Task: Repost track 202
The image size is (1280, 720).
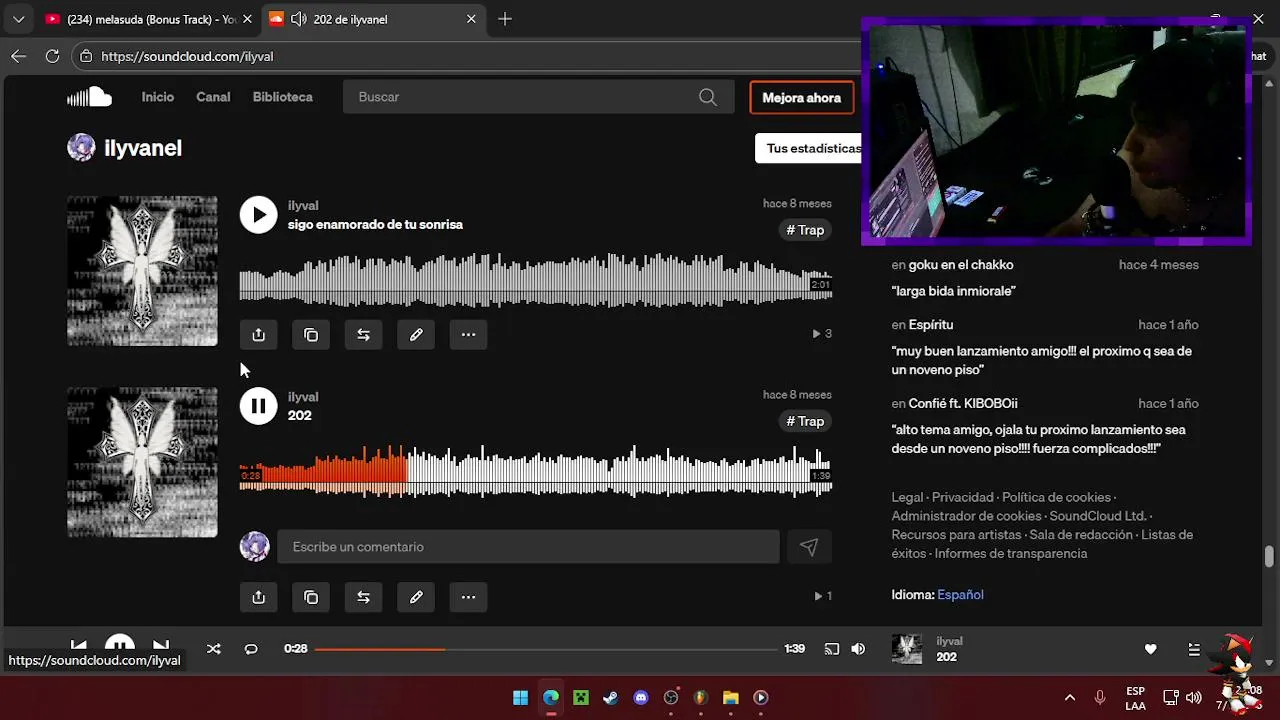Action: click(363, 597)
